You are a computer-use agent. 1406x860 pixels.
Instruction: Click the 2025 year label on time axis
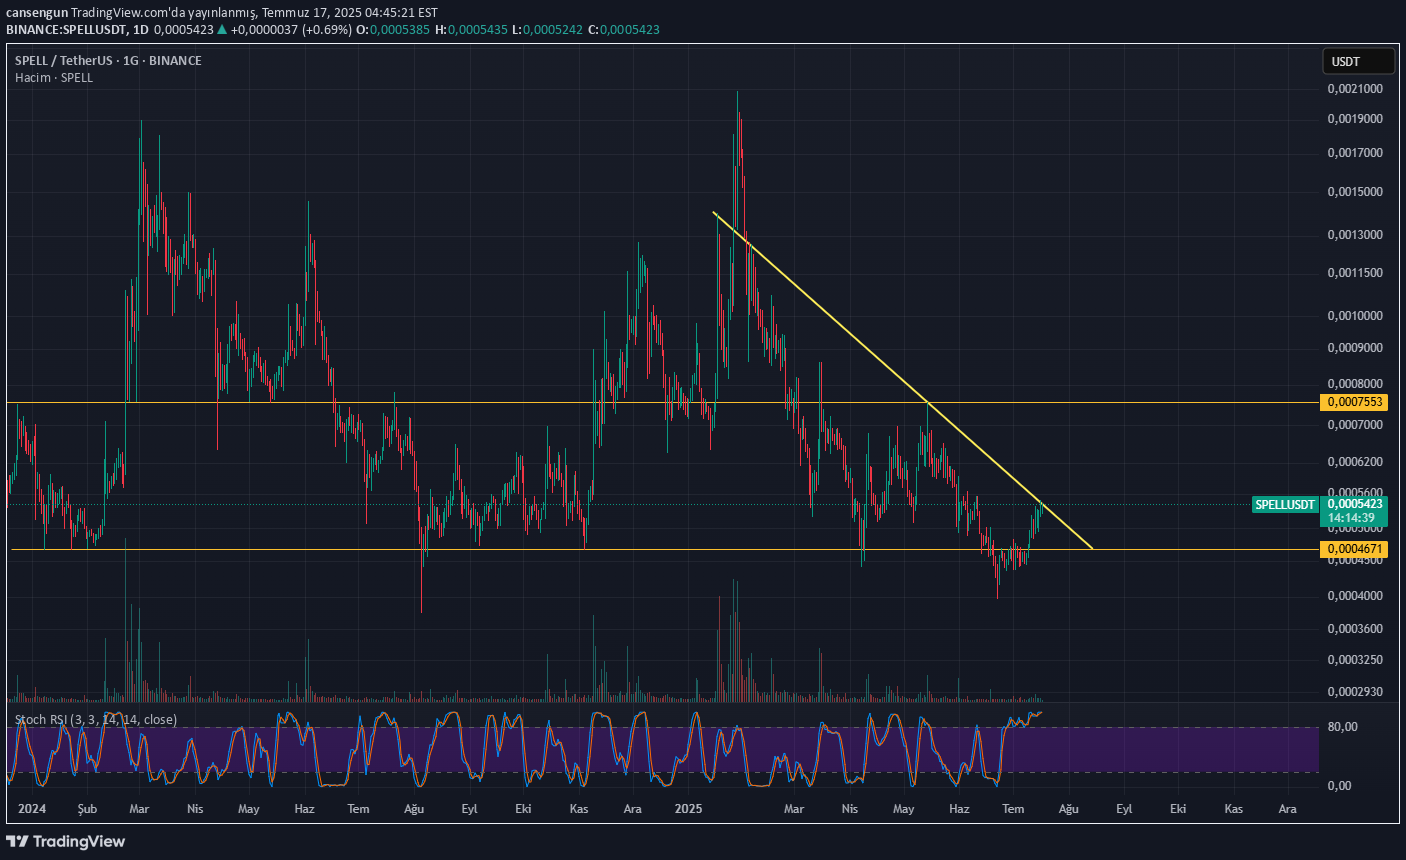click(689, 809)
